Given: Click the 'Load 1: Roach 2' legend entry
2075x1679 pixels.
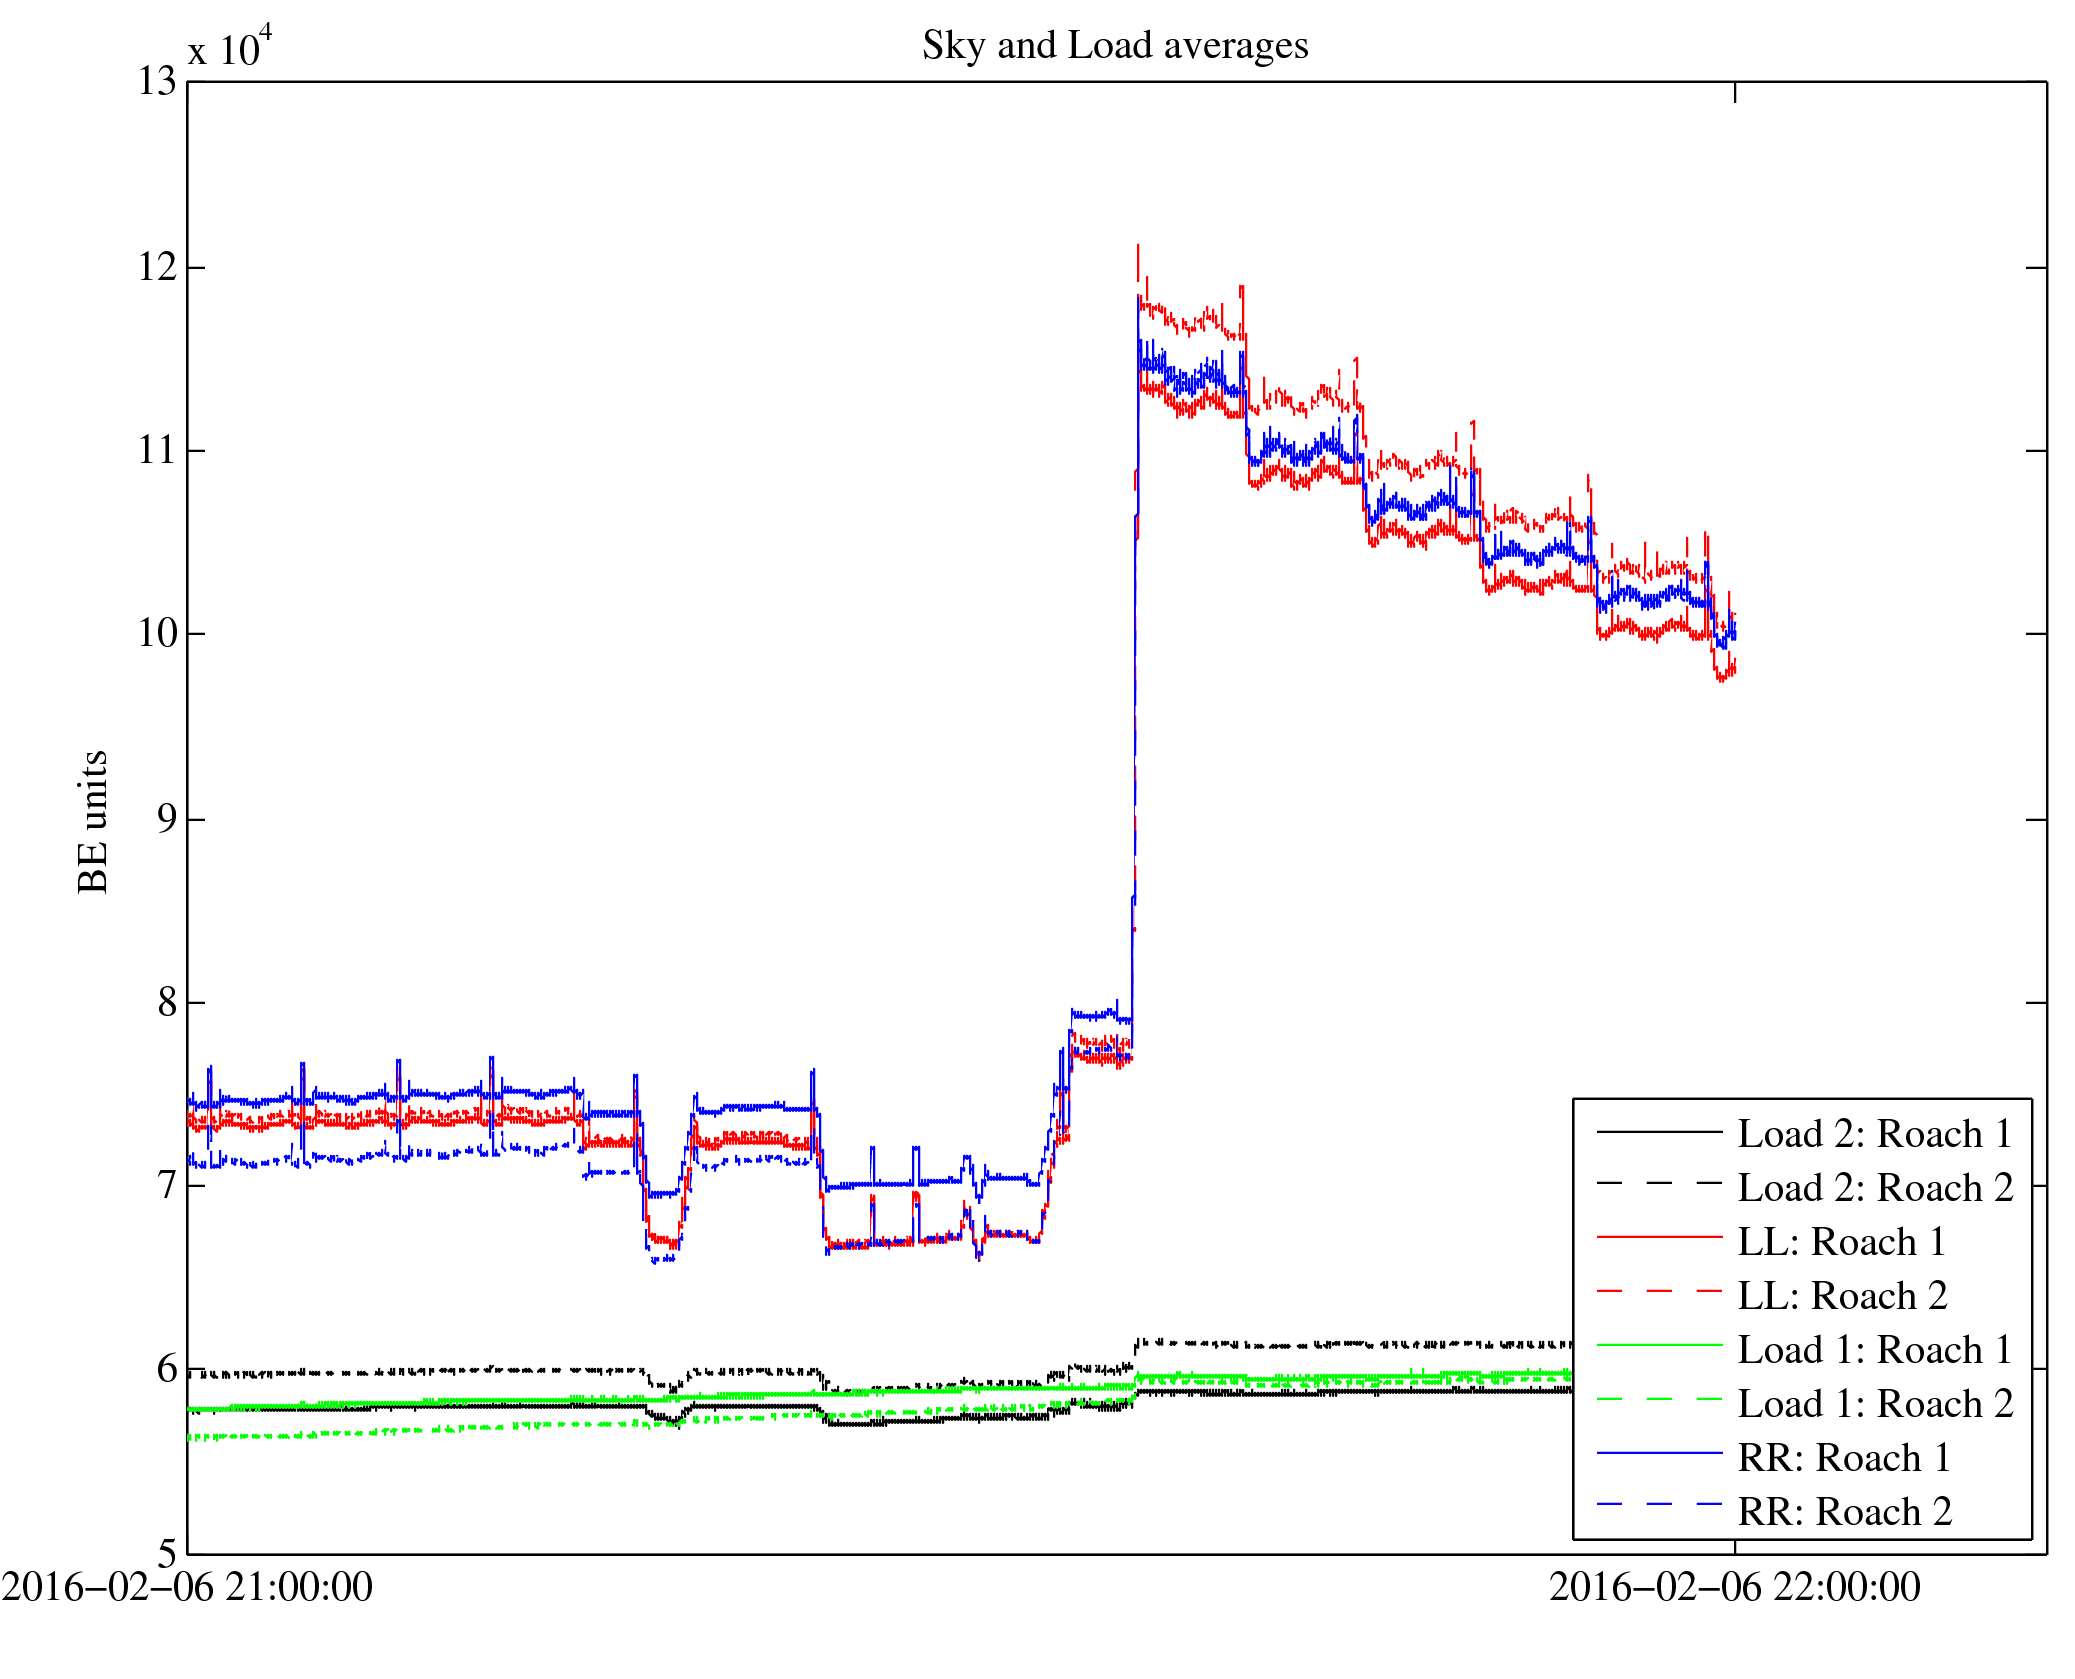Looking at the screenshot, I should tap(1875, 1404).
